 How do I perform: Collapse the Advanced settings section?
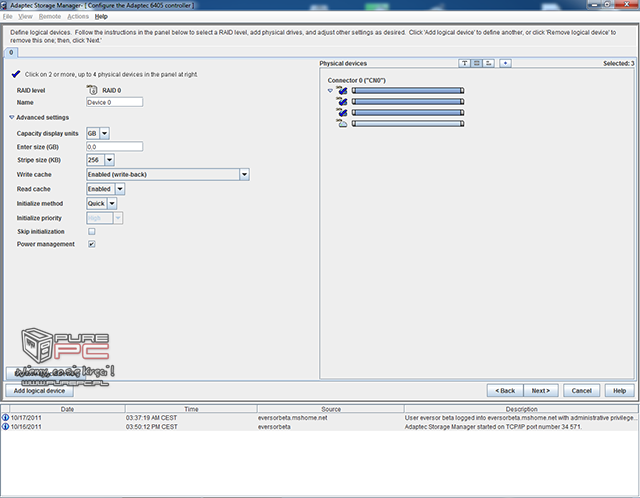[11, 117]
